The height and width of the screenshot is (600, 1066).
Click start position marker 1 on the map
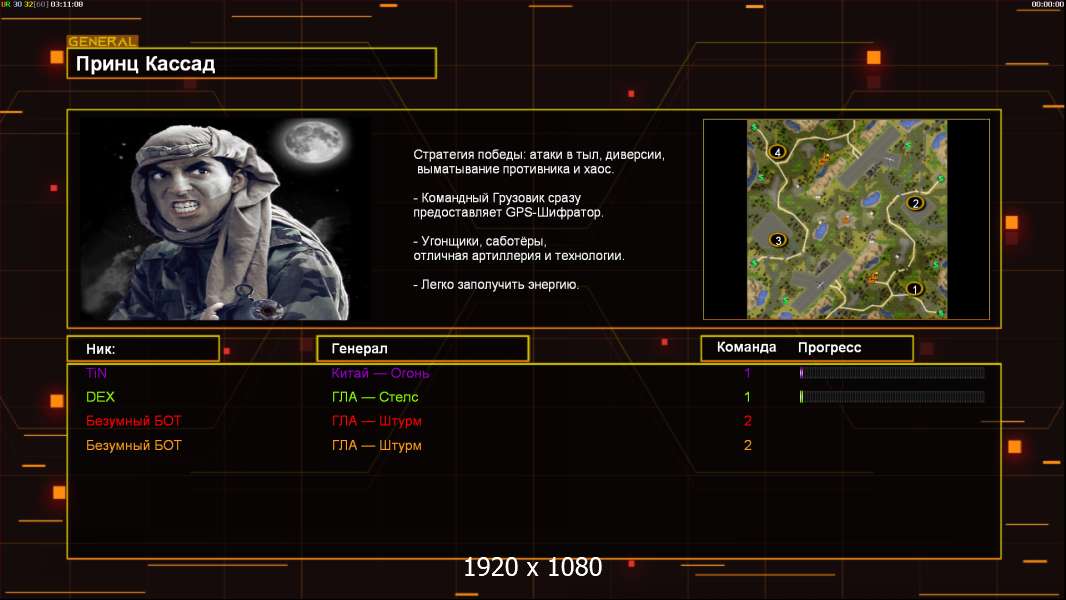click(x=914, y=289)
